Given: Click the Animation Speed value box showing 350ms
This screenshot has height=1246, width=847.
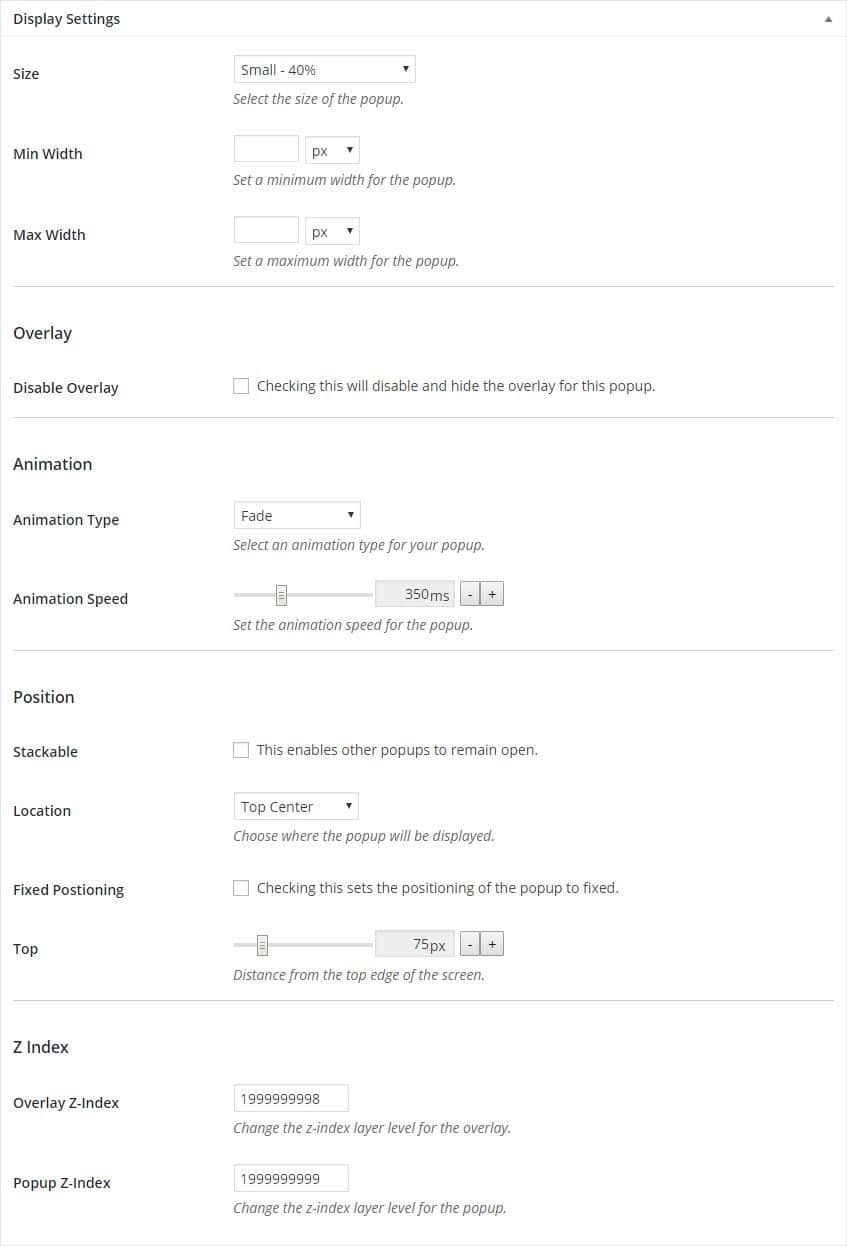Looking at the screenshot, I should pos(414,593).
